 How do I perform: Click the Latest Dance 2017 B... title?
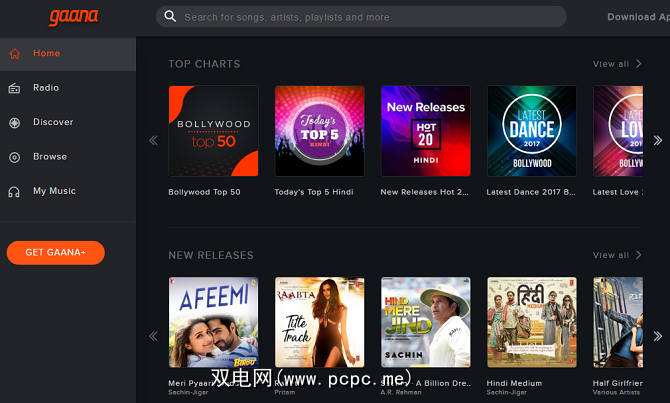pyautogui.click(x=531, y=192)
